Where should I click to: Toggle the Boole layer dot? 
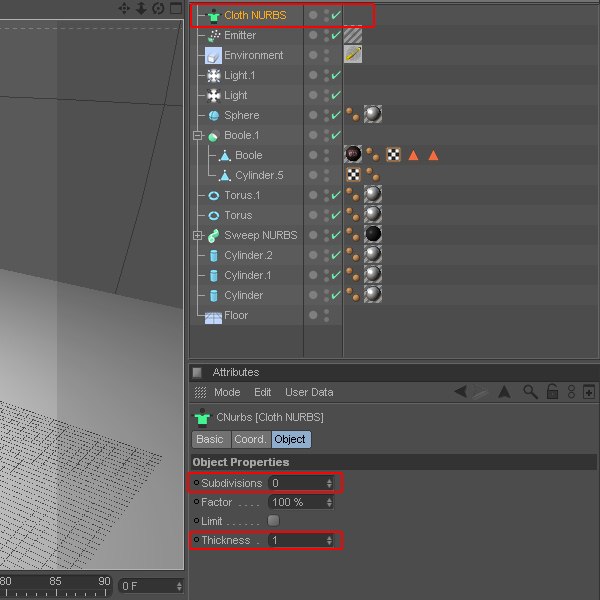(x=313, y=155)
